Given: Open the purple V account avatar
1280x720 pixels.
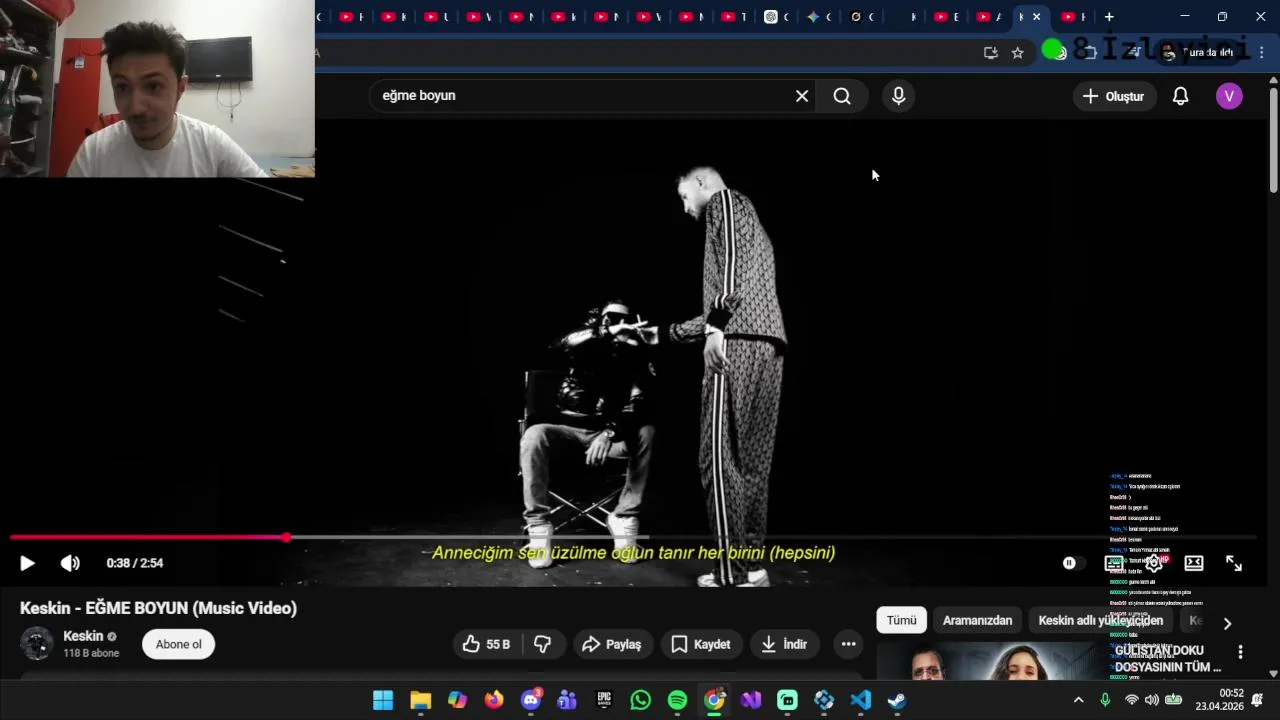Looking at the screenshot, I should pyautogui.click(x=1229, y=96).
